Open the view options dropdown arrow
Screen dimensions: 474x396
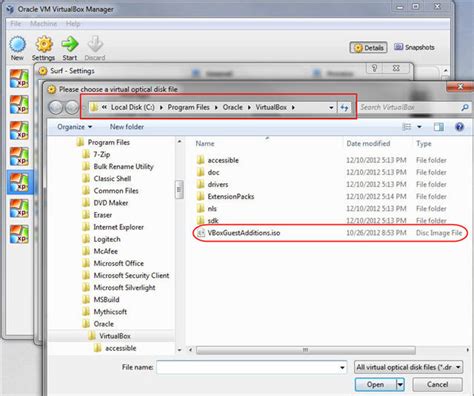[x=419, y=127]
